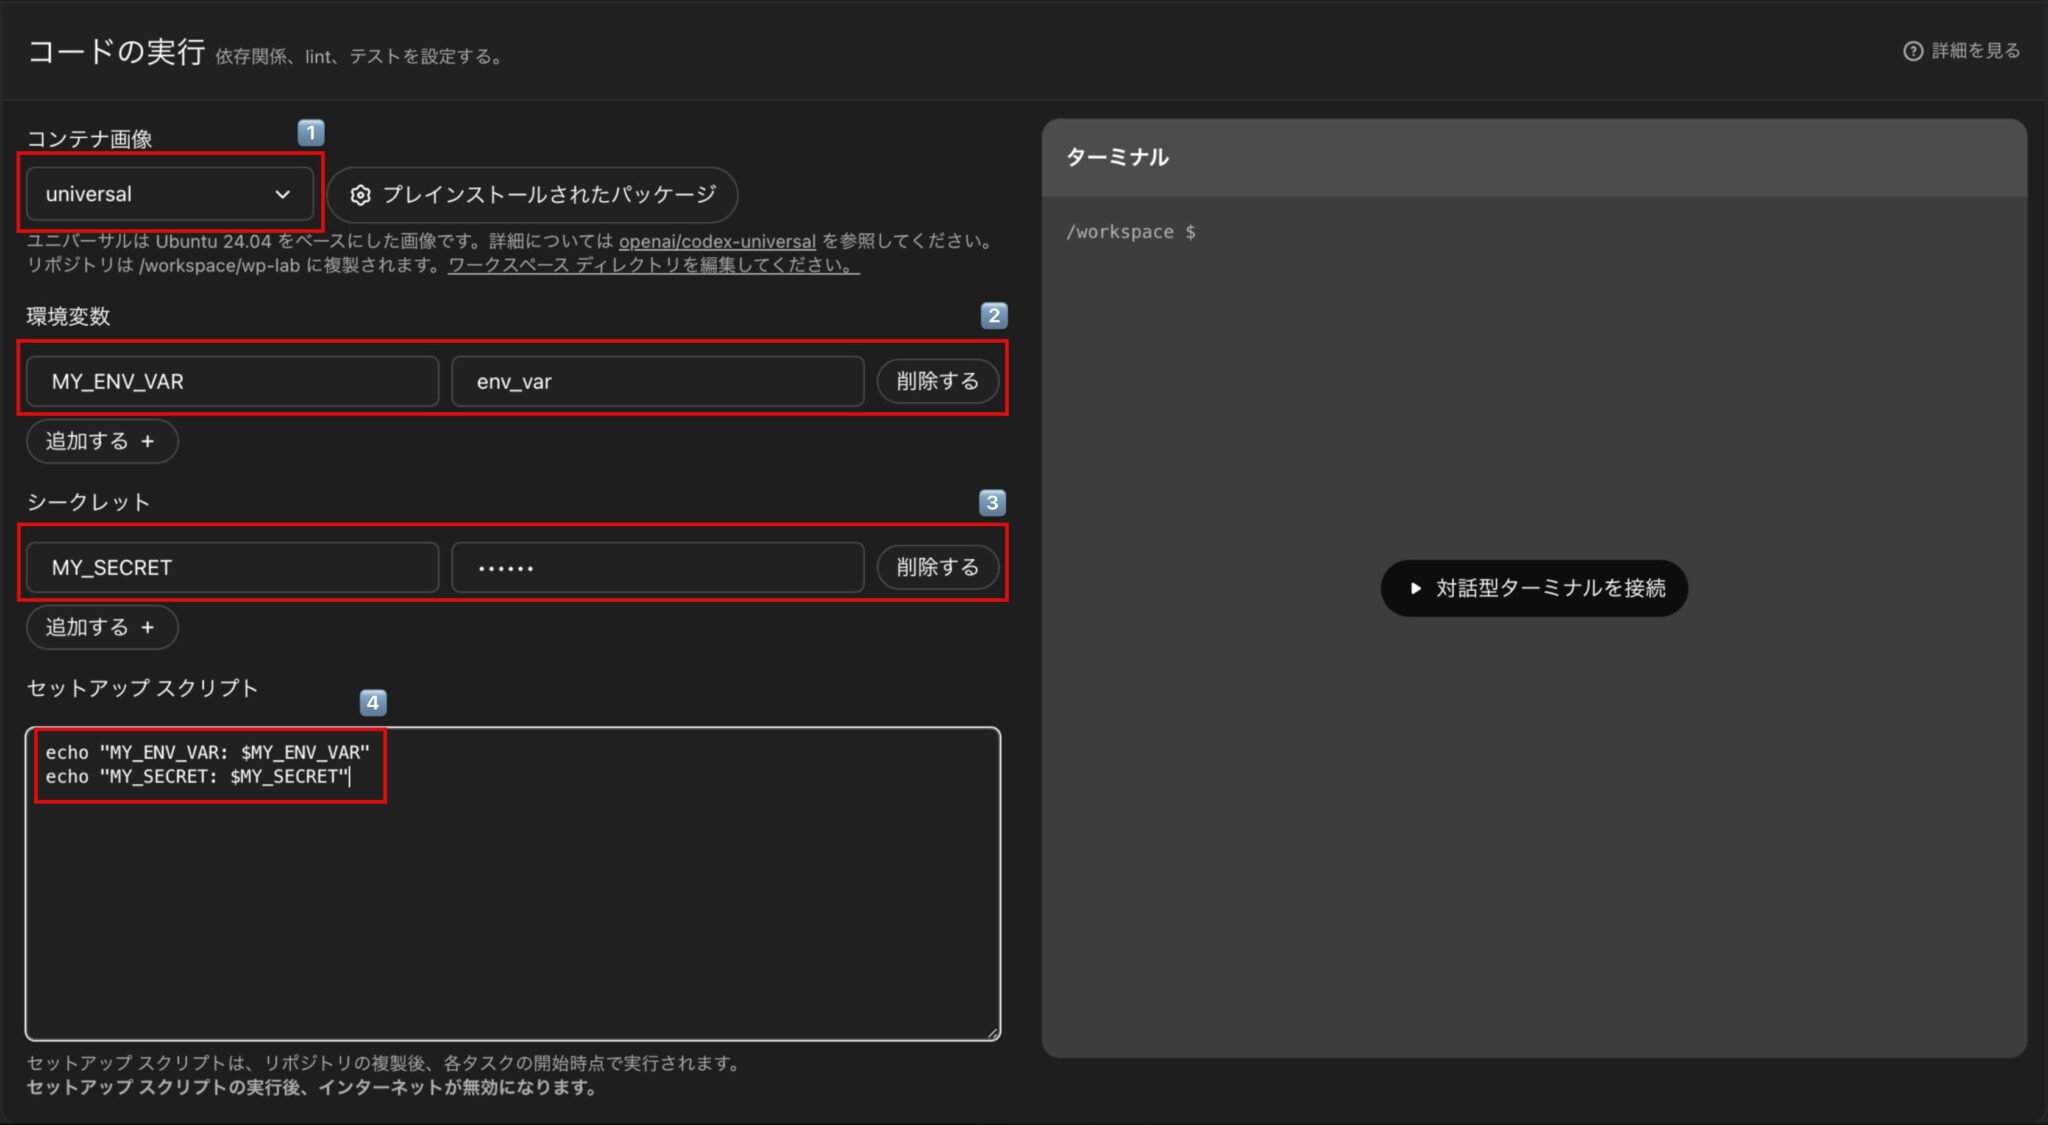Click the ターミナル panel header
This screenshot has height=1125, width=2048.
(1117, 157)
